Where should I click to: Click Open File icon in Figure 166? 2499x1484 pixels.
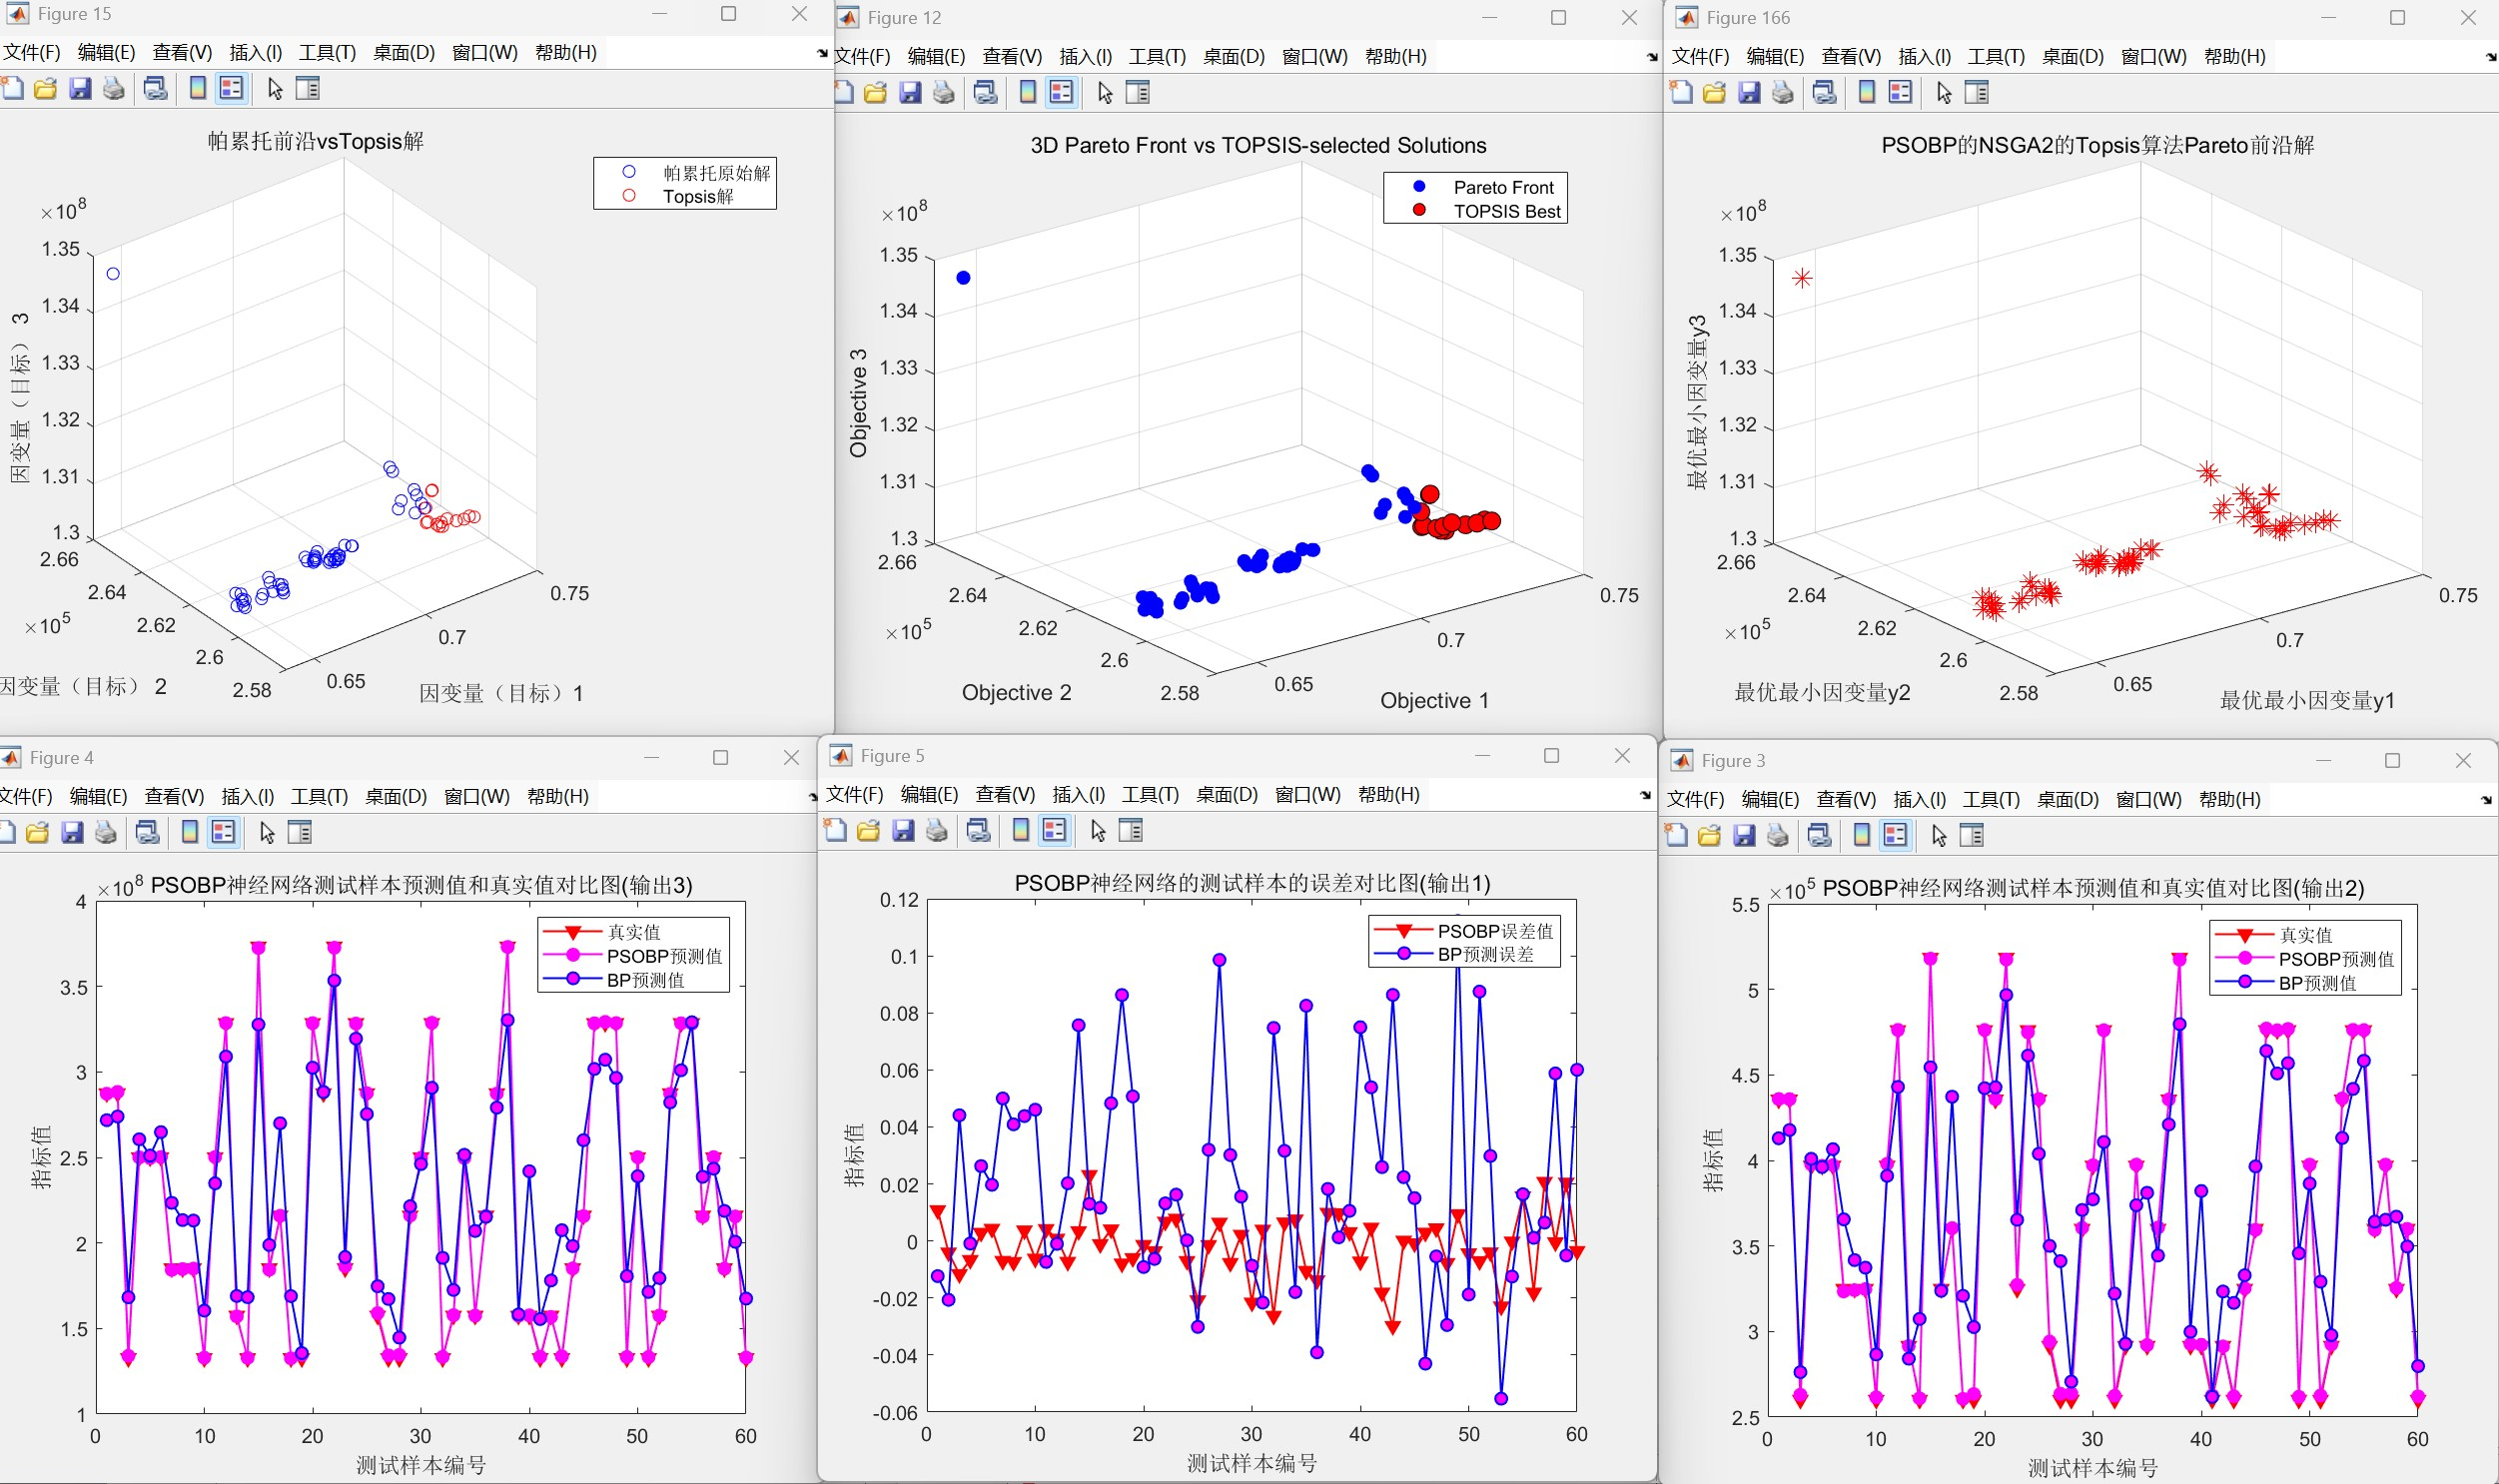pyautogui.click(x=1714, y=93)
